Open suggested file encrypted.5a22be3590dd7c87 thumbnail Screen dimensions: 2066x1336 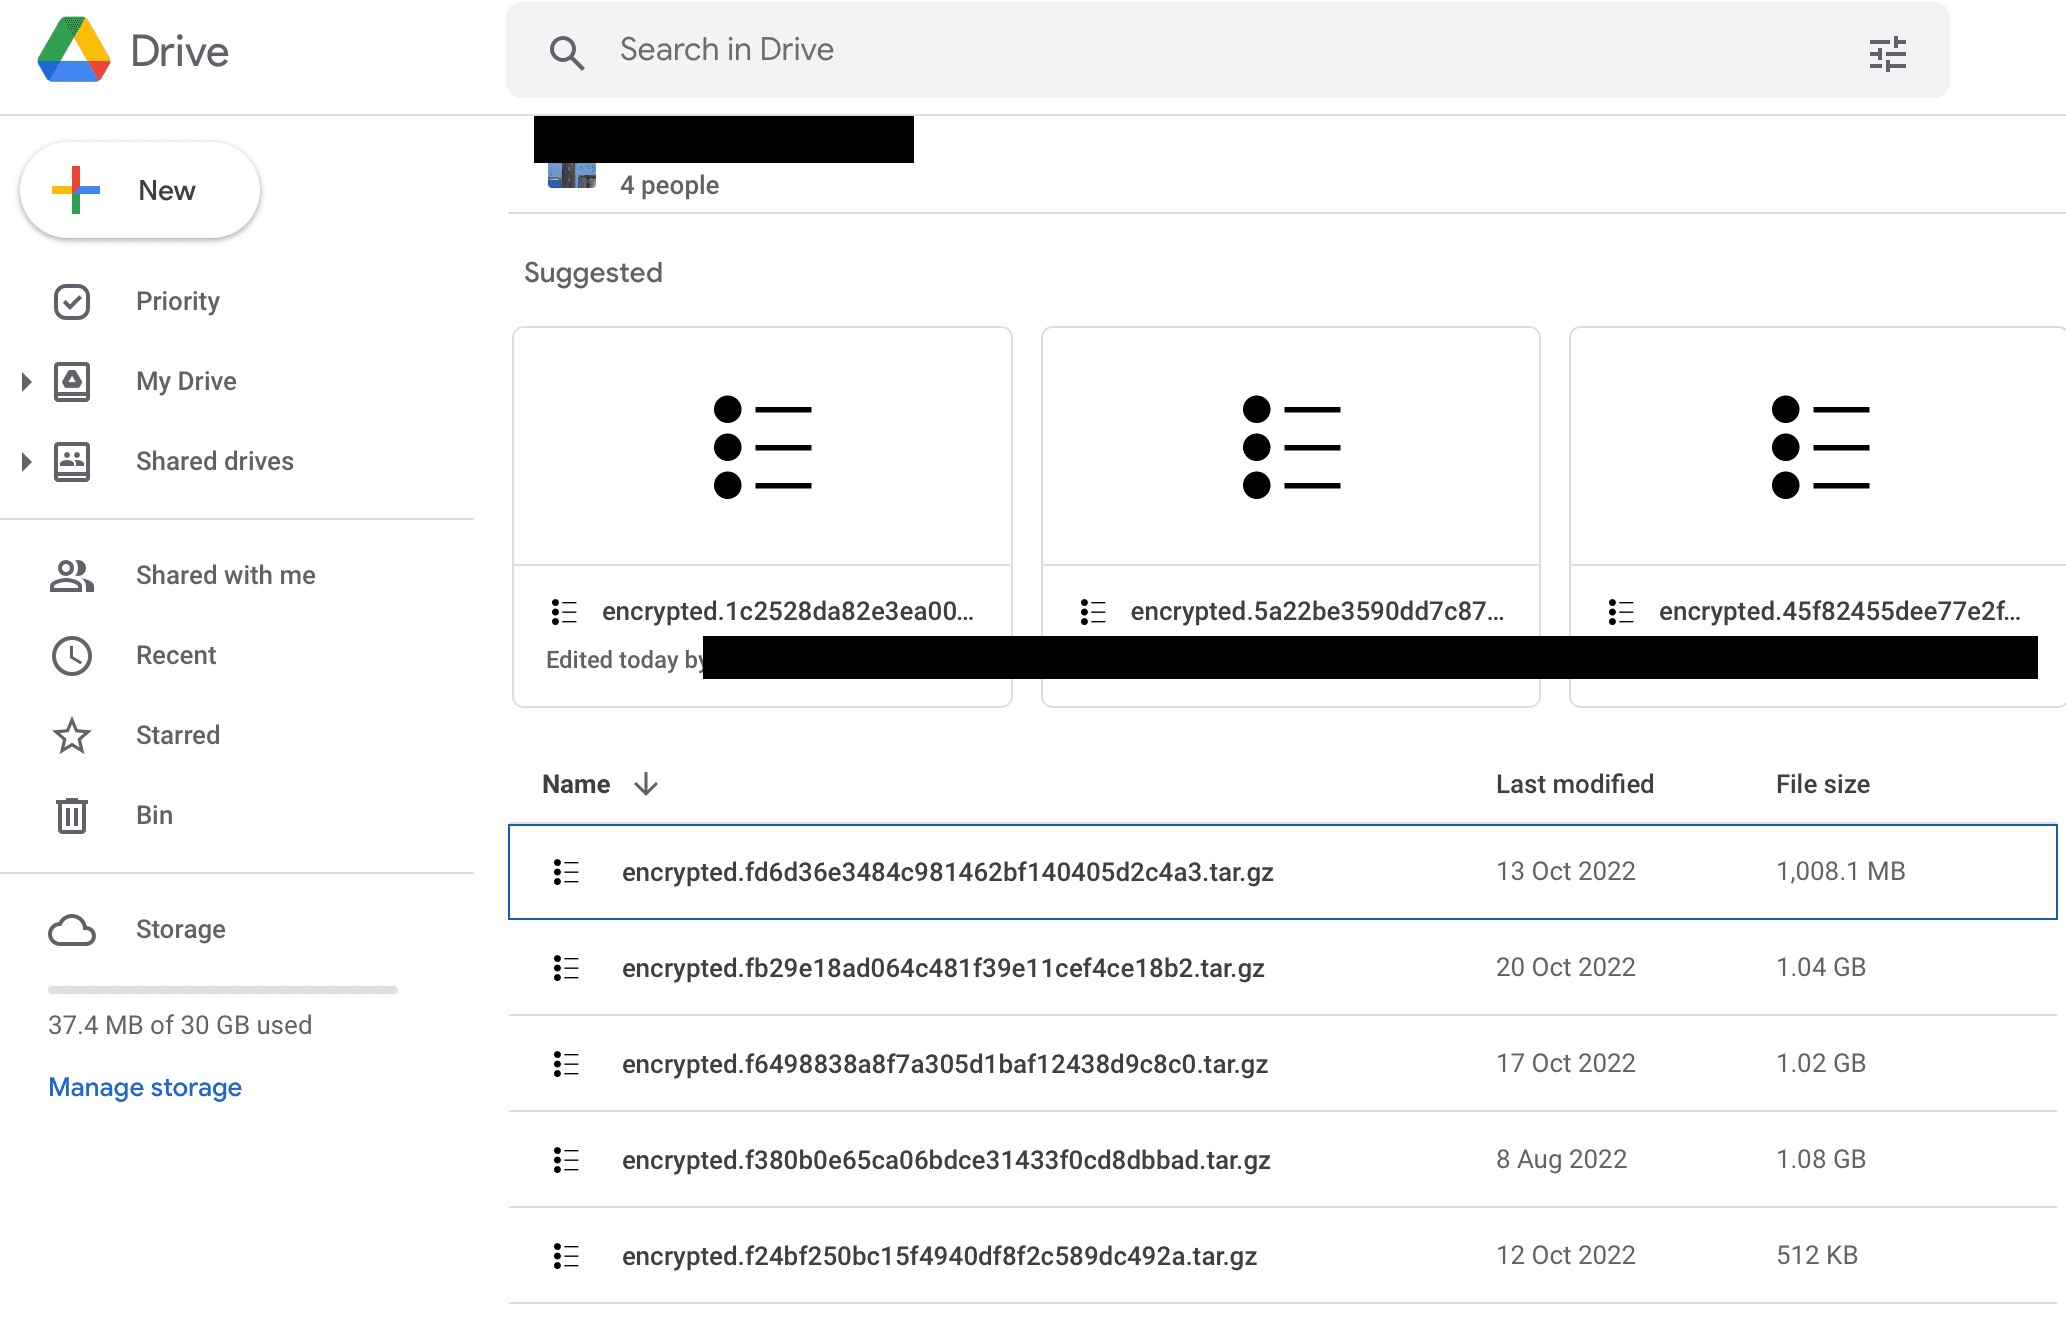click(x=1290, y=447)
